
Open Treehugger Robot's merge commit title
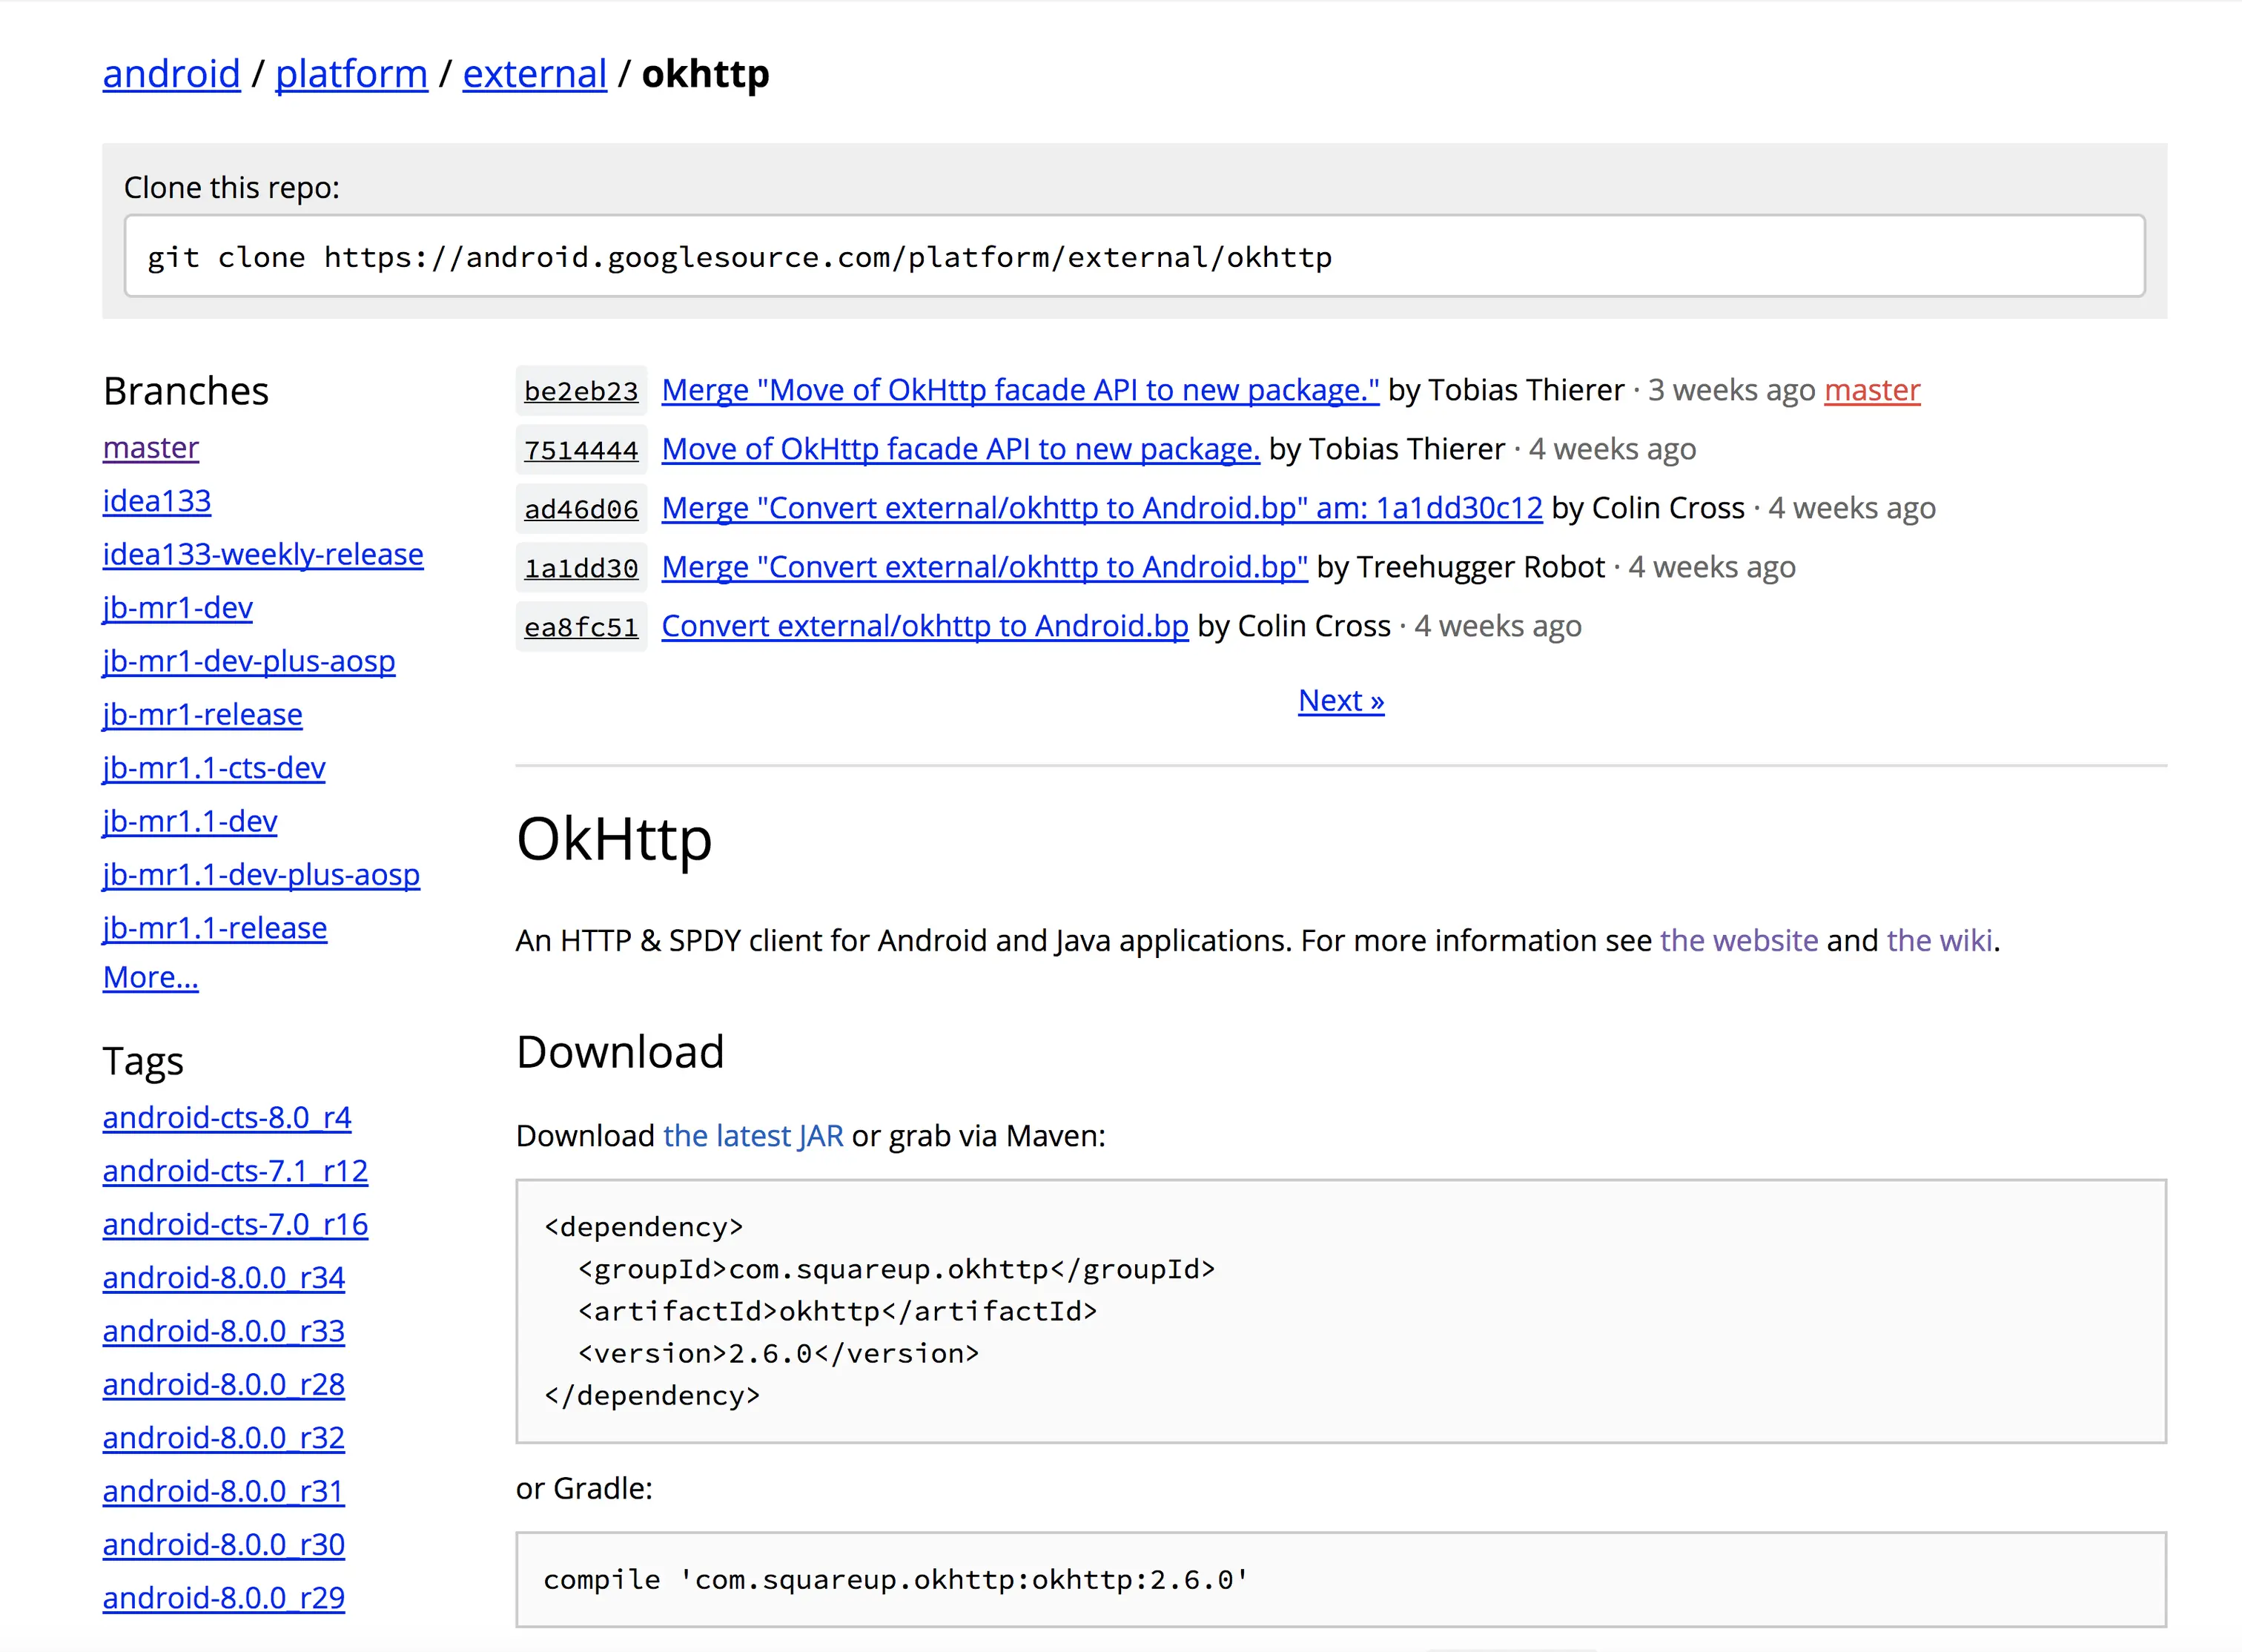point(984,567)
